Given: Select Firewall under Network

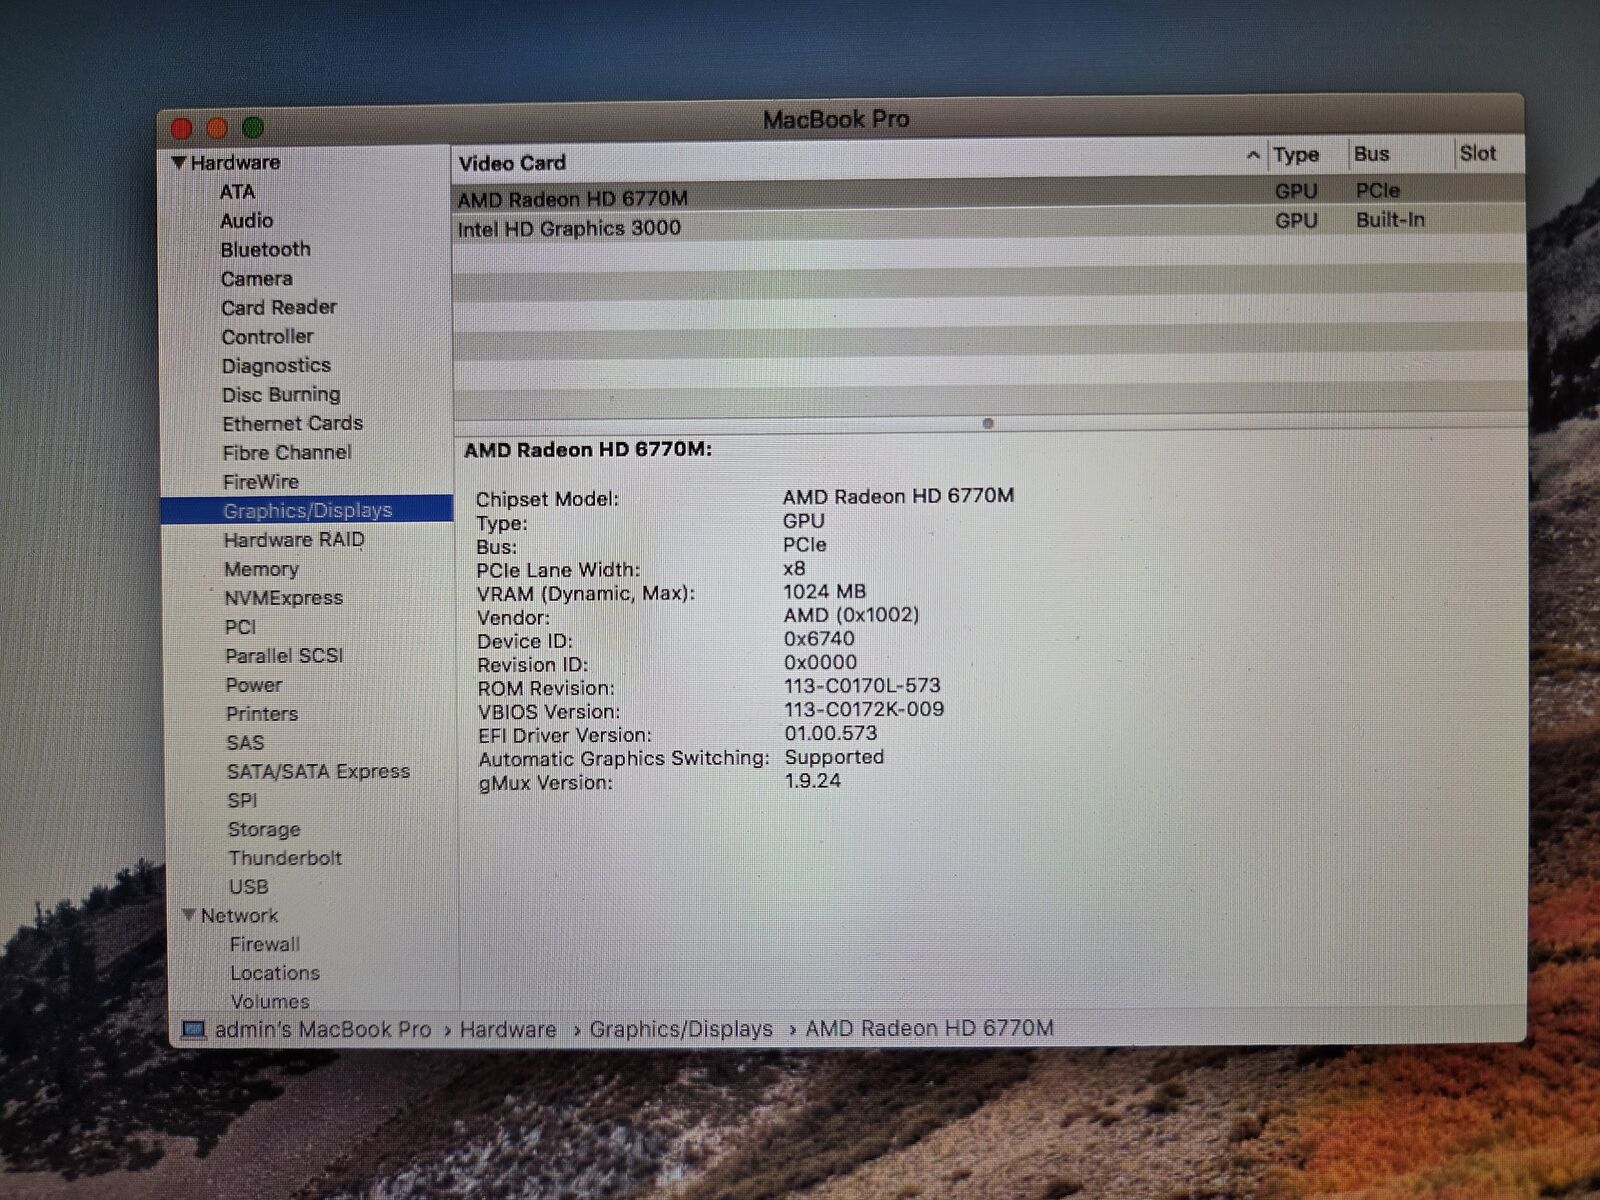Looking at the screenshot, I should [x=264, y=944].
